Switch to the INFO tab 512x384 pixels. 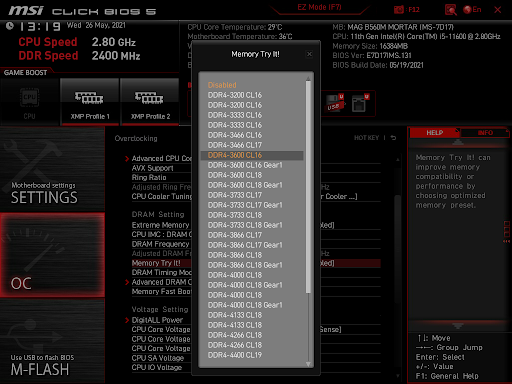coord(485,133)
